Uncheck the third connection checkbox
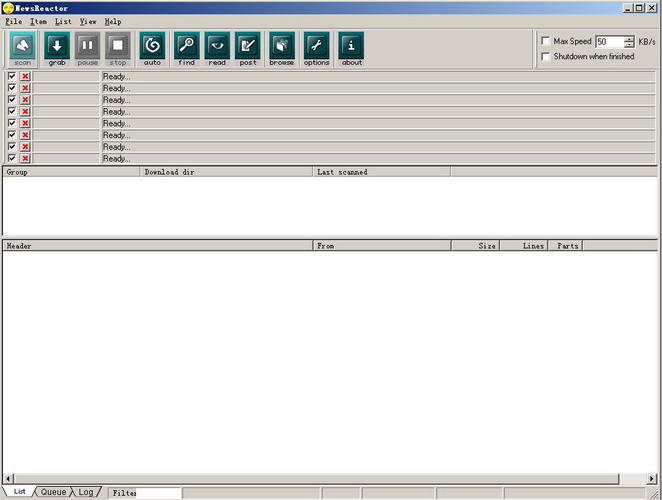The image size is (662, 500). pyautogui.click(x=12, y=100)
